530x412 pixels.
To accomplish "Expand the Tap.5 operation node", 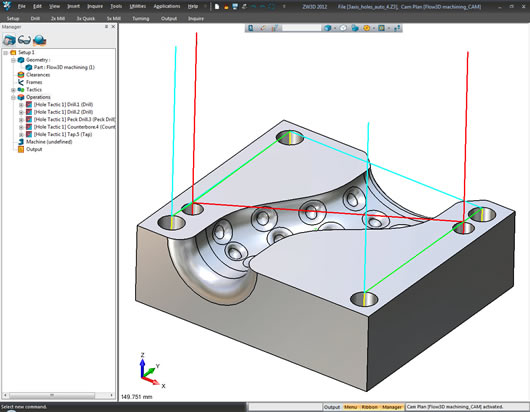I will click(x=21, y=135).
